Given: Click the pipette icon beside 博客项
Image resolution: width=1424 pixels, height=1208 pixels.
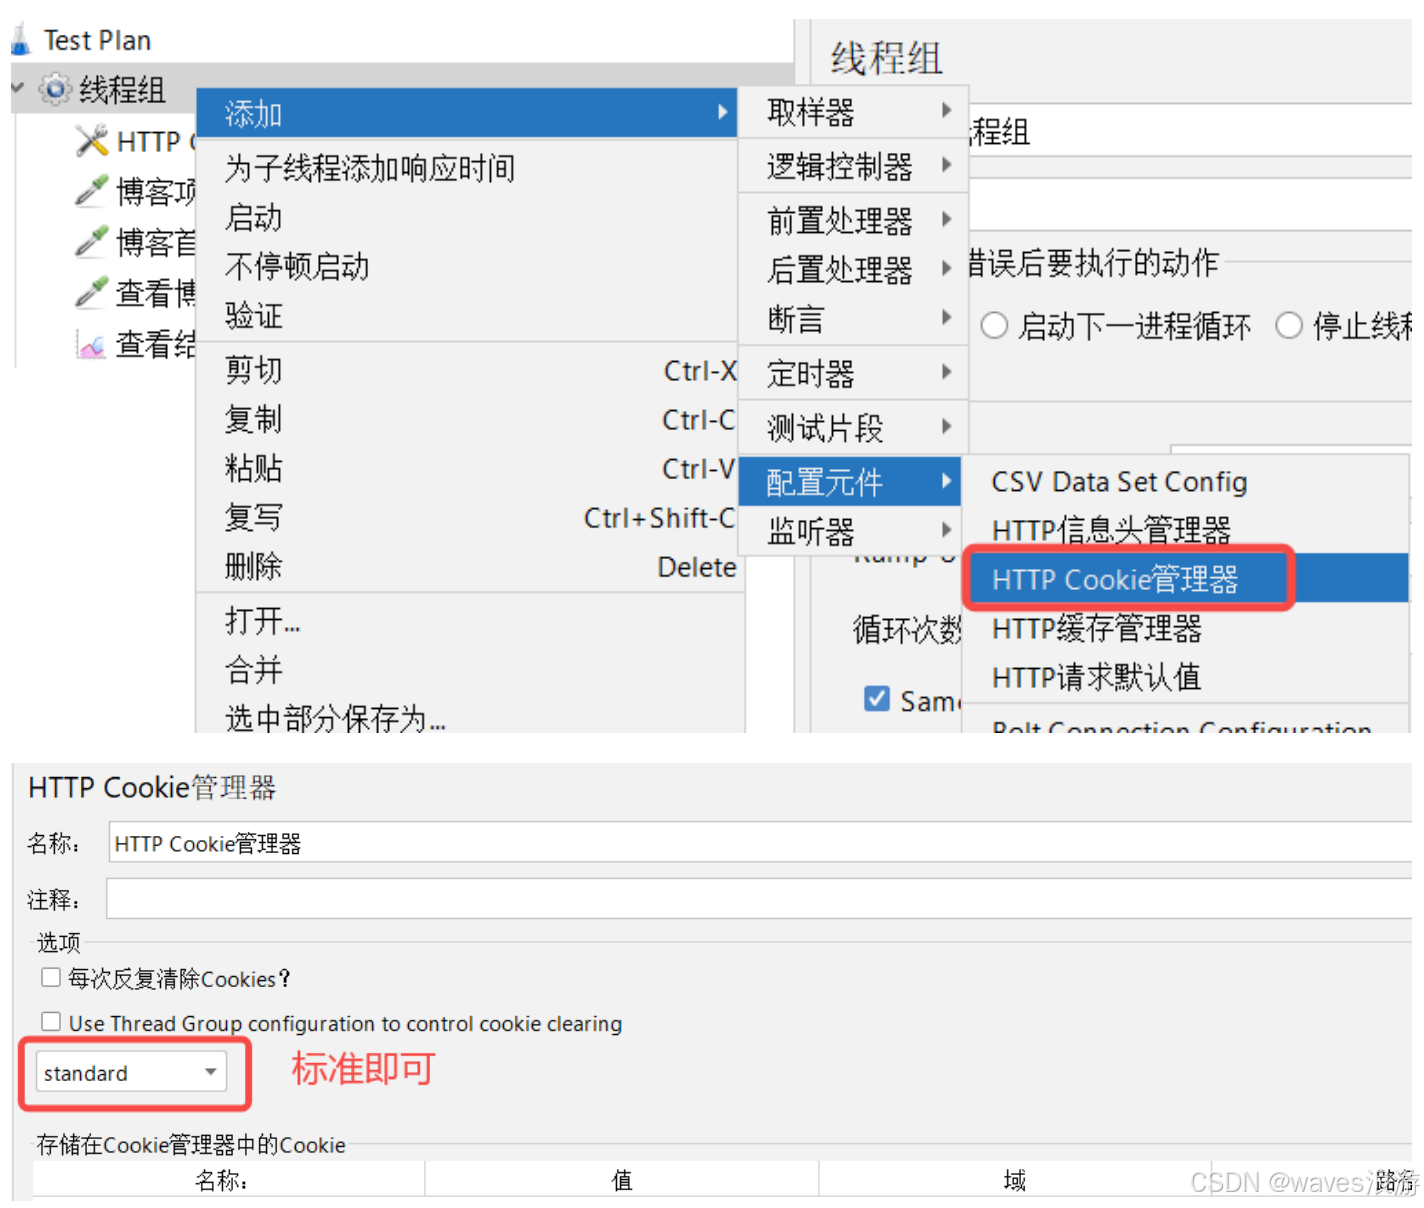Looking at the screenshot, I should click(91, 190).
